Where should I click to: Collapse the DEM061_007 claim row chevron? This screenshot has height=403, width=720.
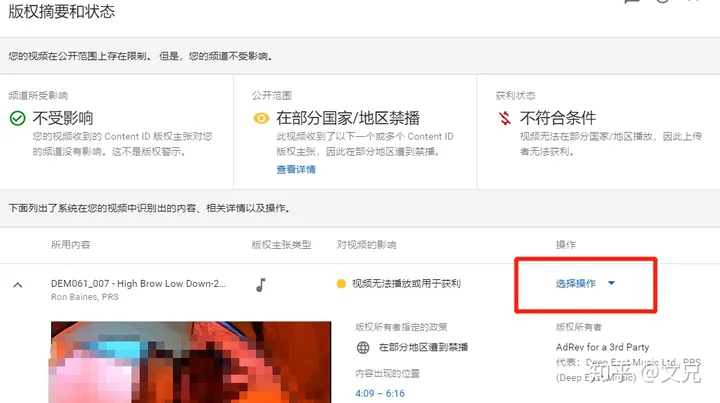[x=17, y=285]
